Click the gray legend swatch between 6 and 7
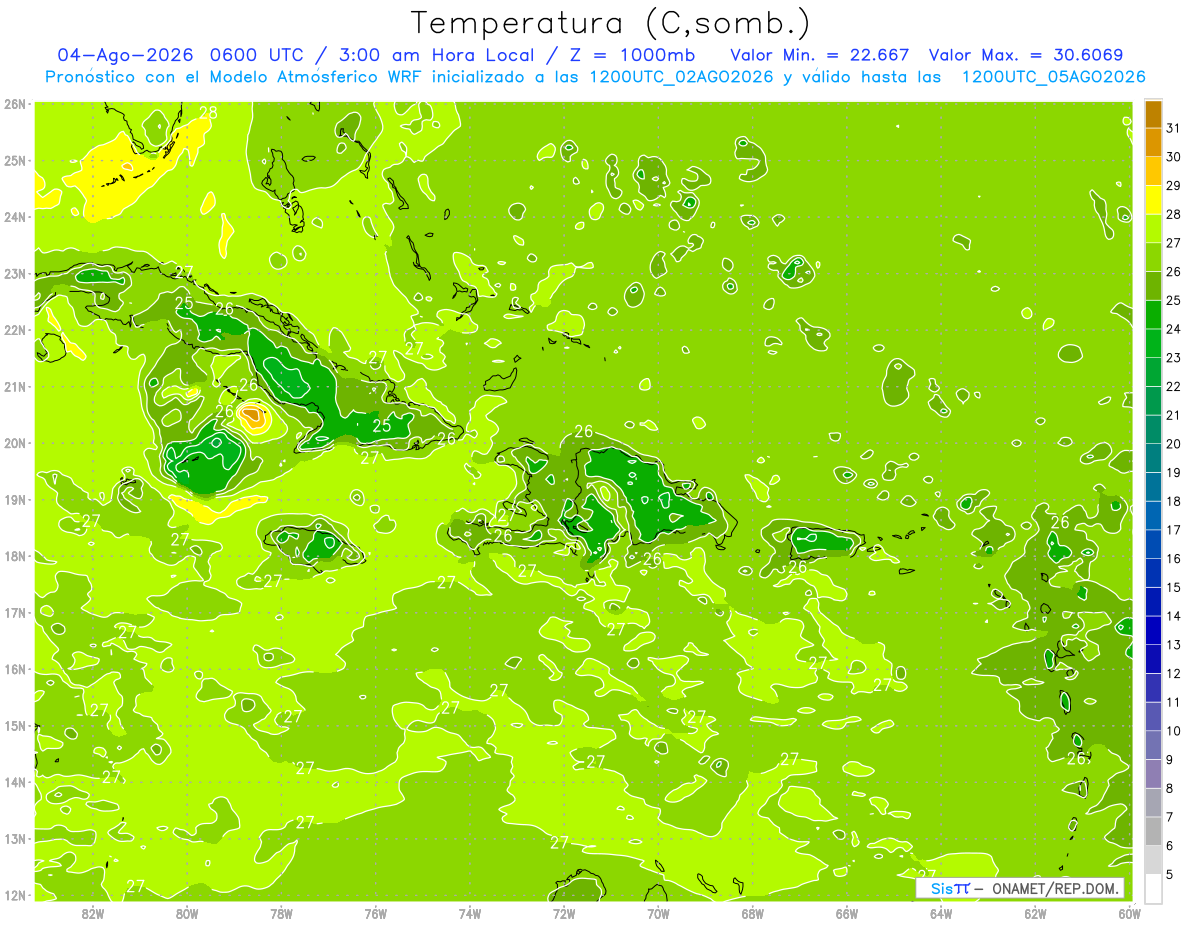 click(1153, 831)
